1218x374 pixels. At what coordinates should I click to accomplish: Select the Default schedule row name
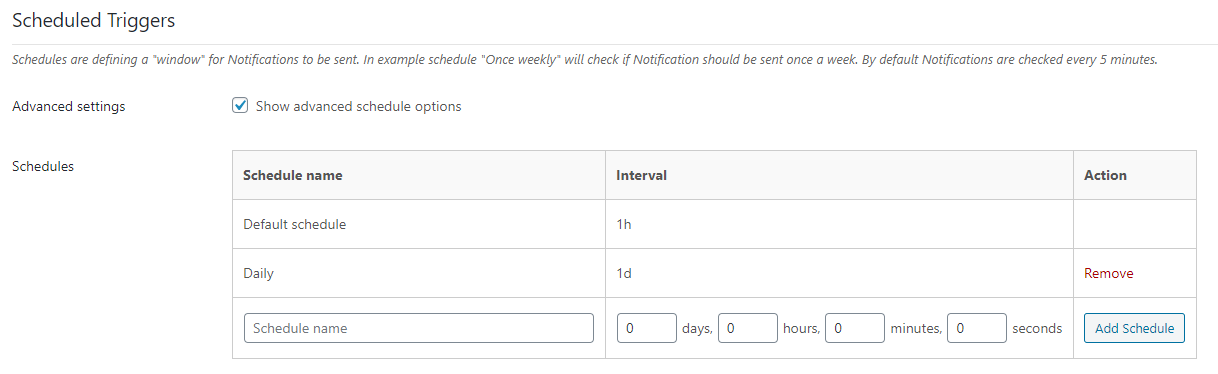coord(295,224)
